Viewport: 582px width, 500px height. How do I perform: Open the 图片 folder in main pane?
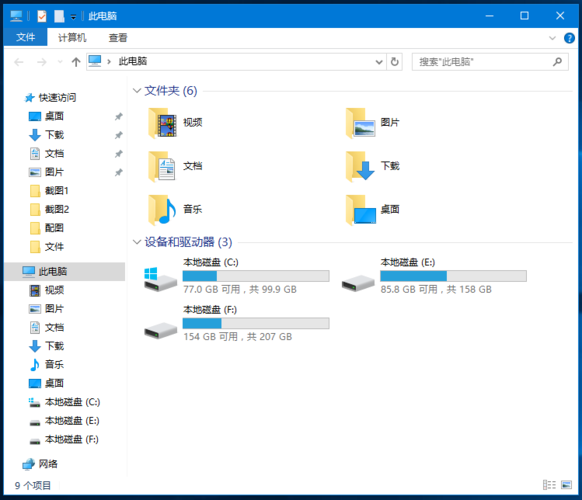point(373,123)
